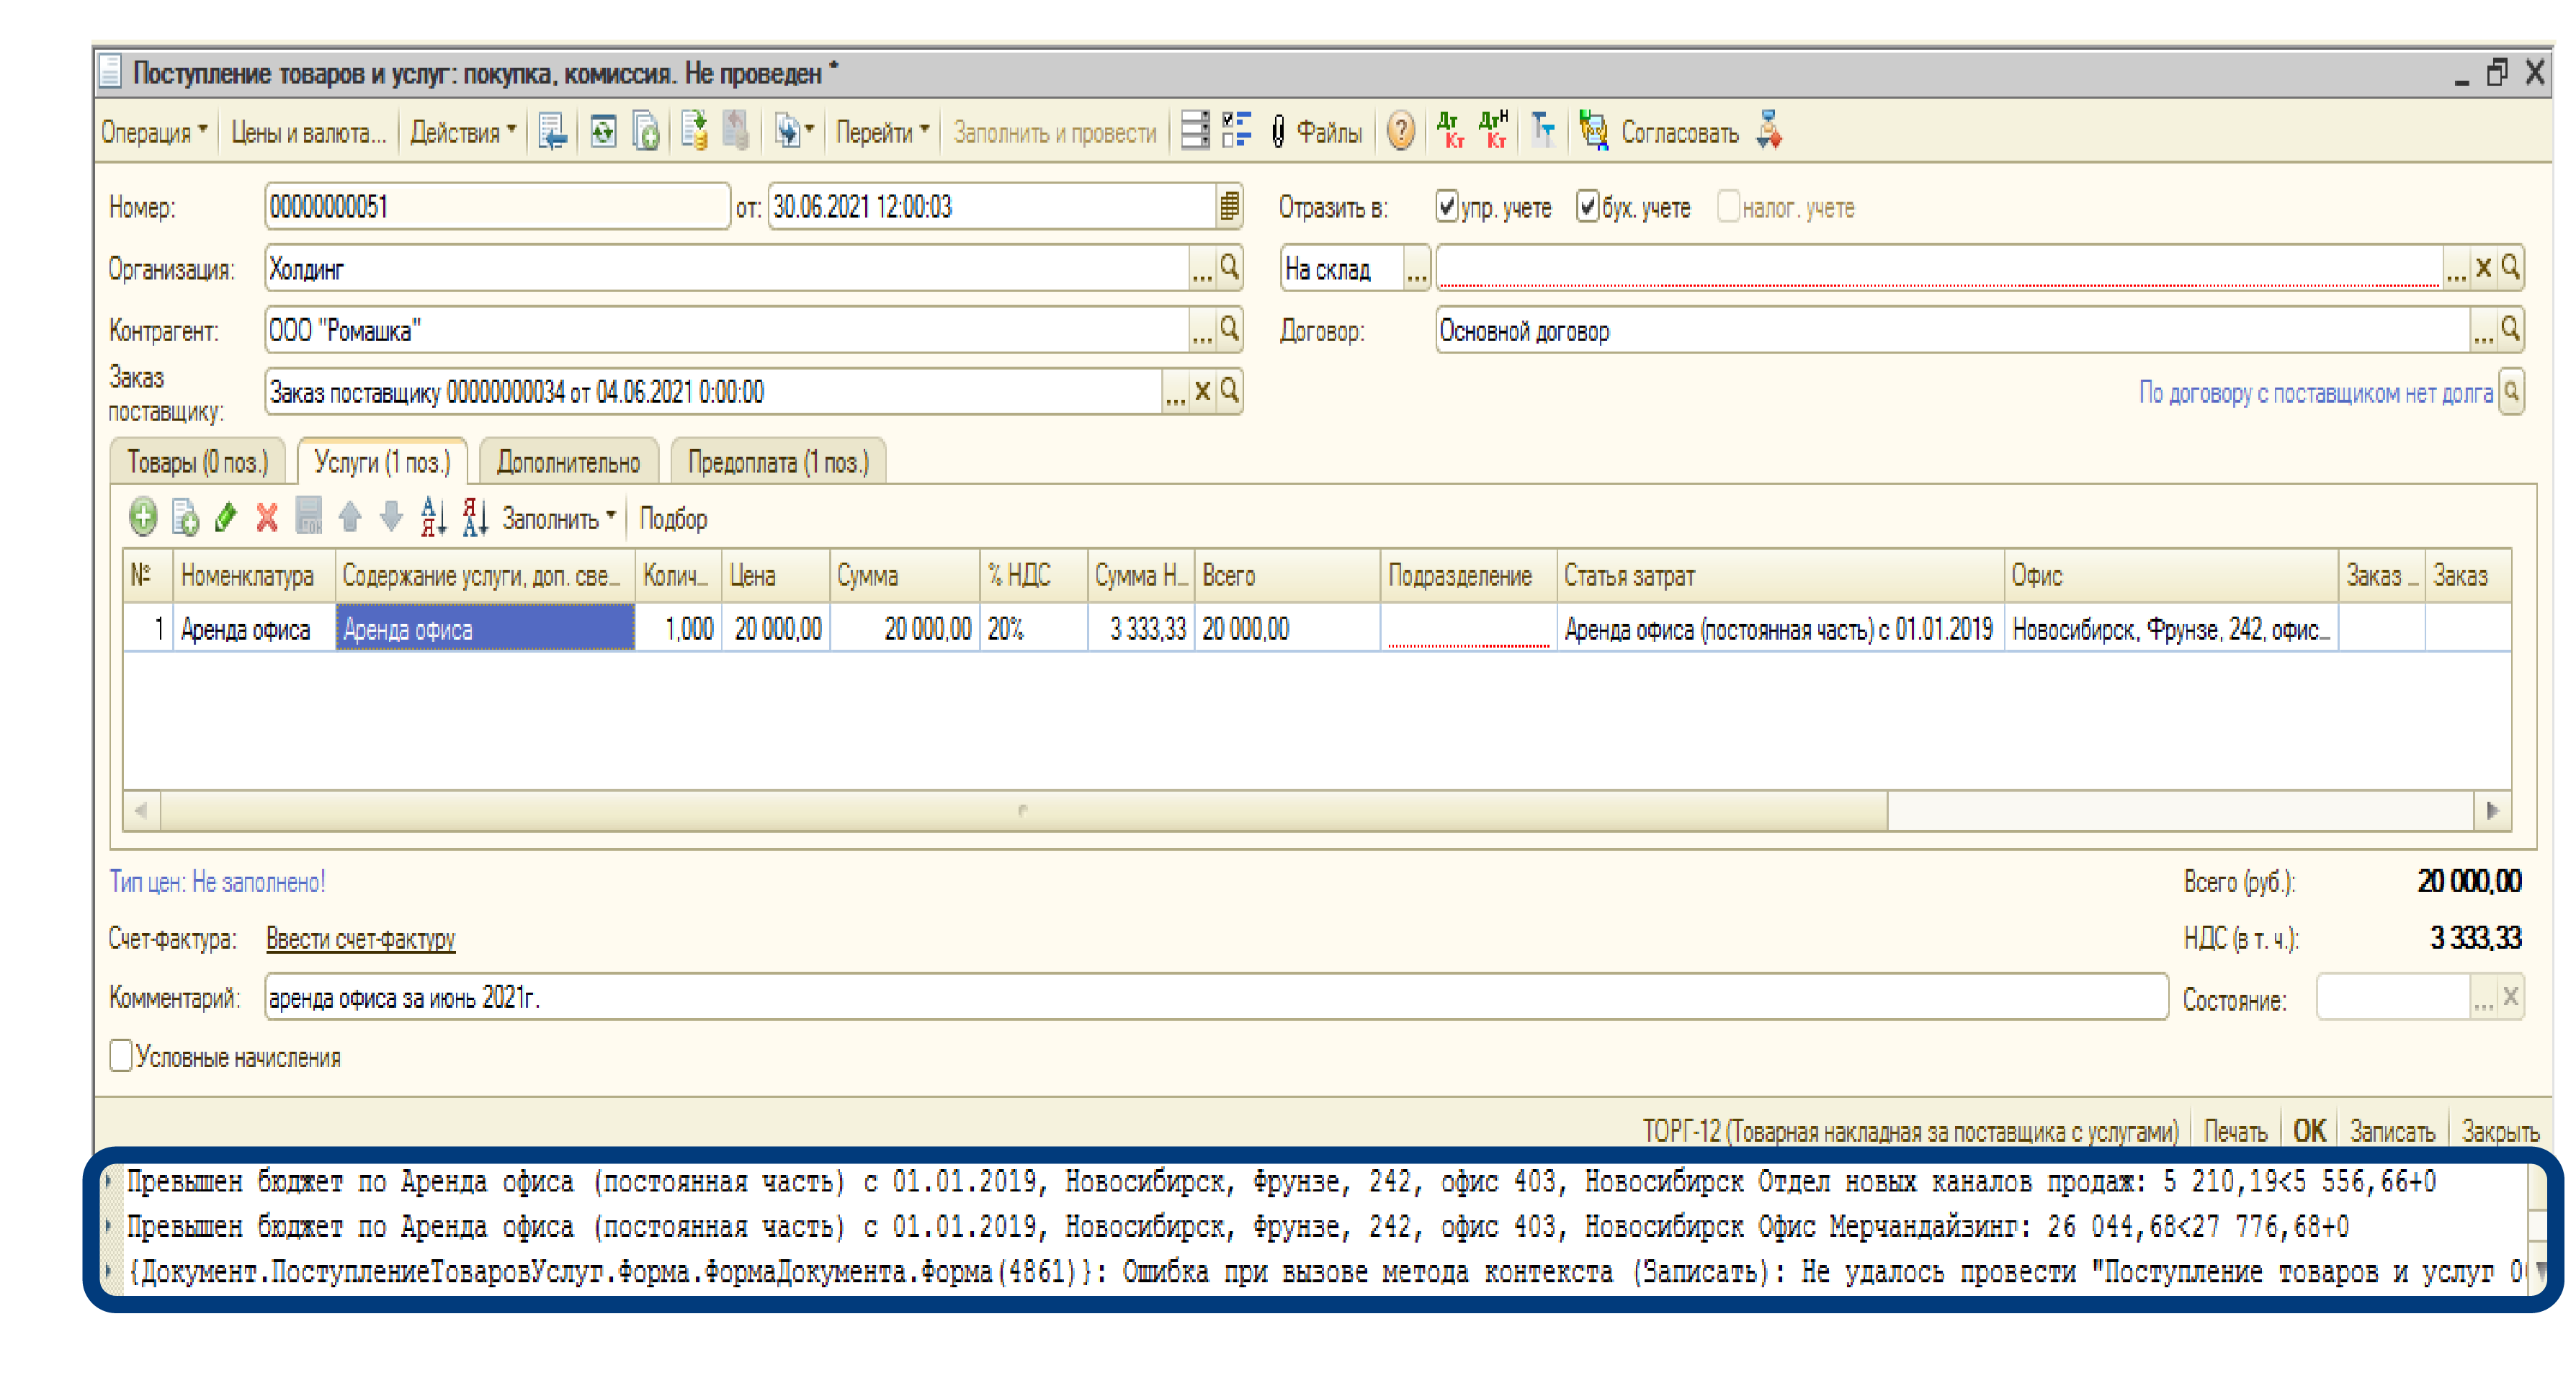Toggle the бух. учете checkbox
Image resolution: width=2576 pixels, height=1373 pixels.
tap(1587, 207)
